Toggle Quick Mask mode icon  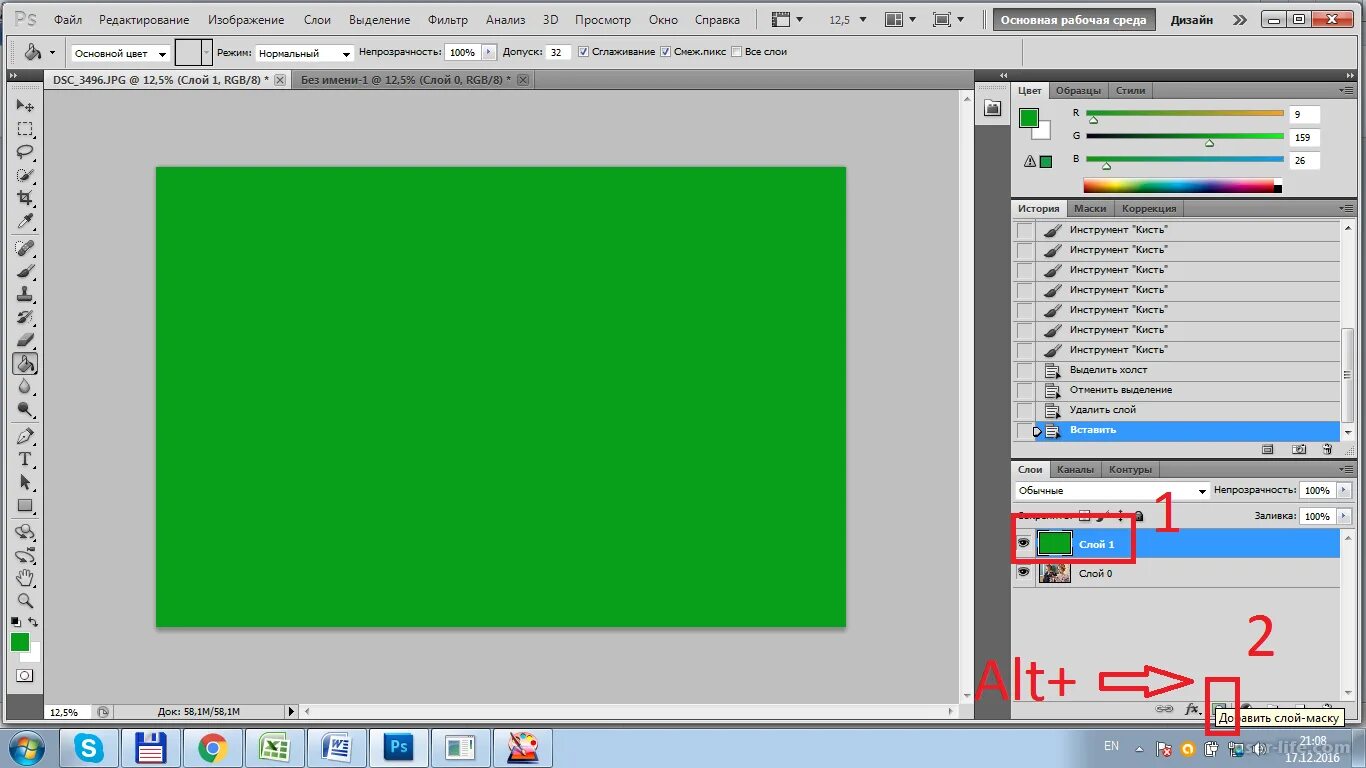pyautogui.click(x=25, y=676)
